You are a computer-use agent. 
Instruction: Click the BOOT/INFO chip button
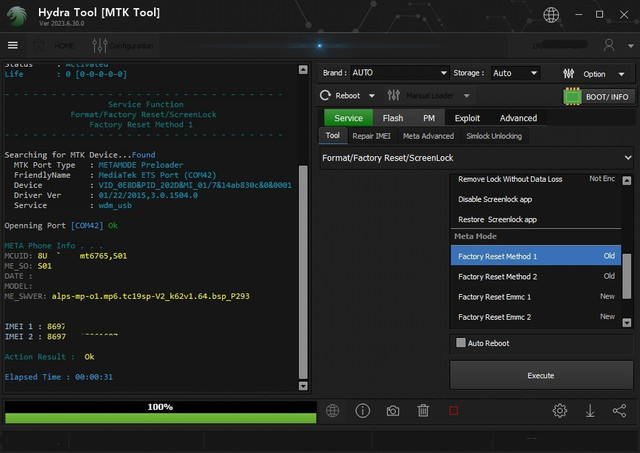(599, 97)
